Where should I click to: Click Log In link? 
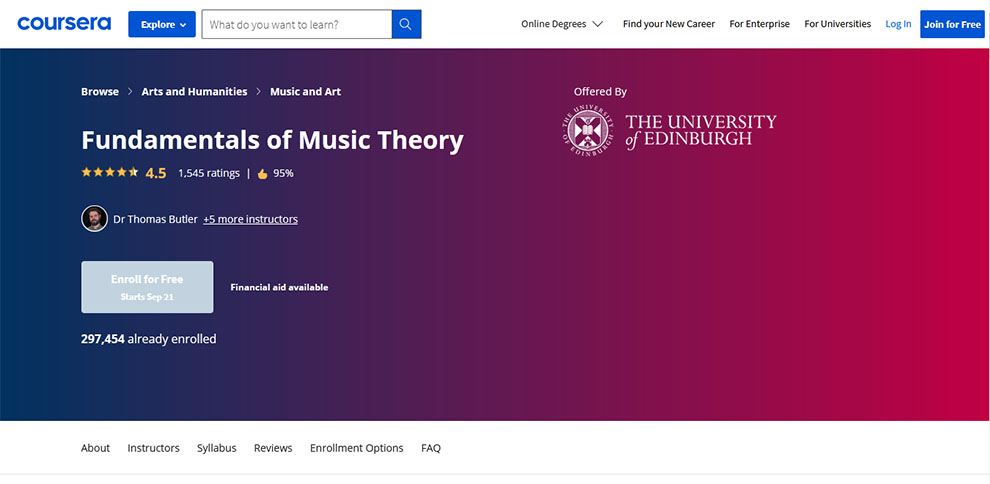coord(898,24)
